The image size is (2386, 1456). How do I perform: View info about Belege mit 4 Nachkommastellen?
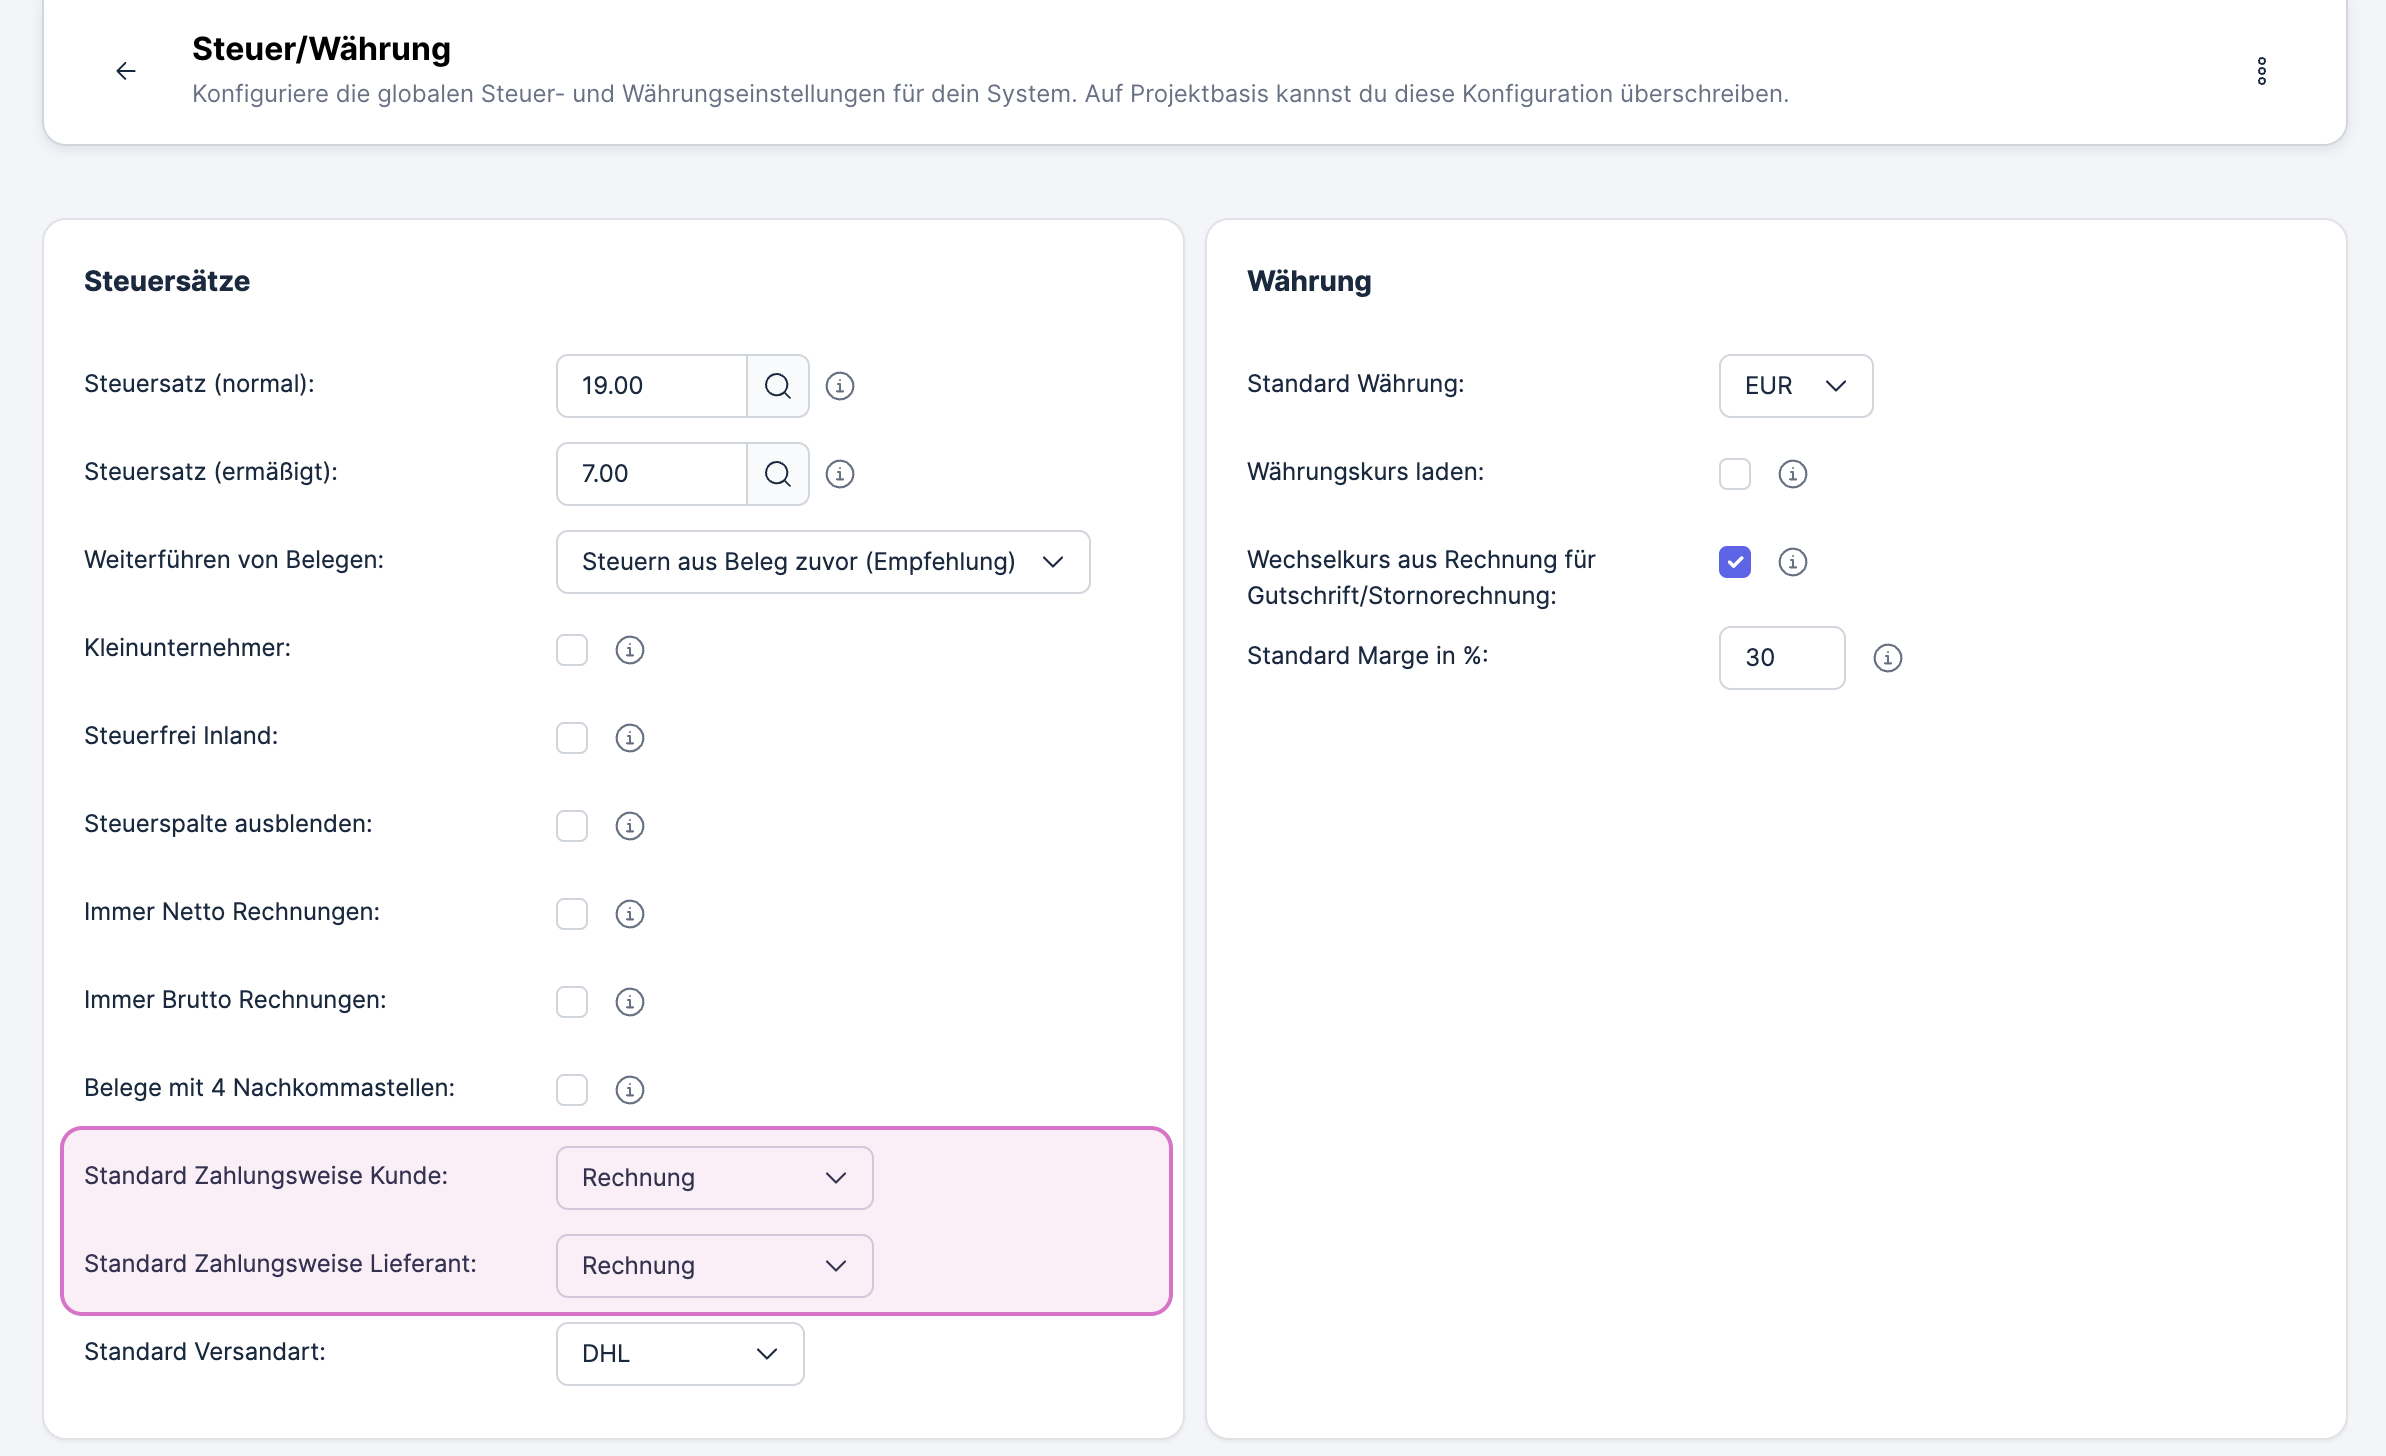(x=629, y=1089)
